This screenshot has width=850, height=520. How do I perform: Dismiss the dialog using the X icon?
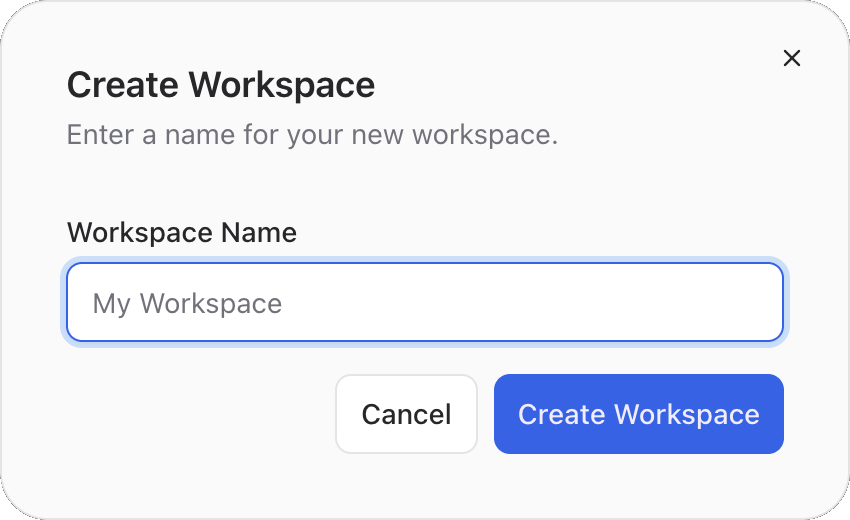pyautogui.click(x=791, y=58)
